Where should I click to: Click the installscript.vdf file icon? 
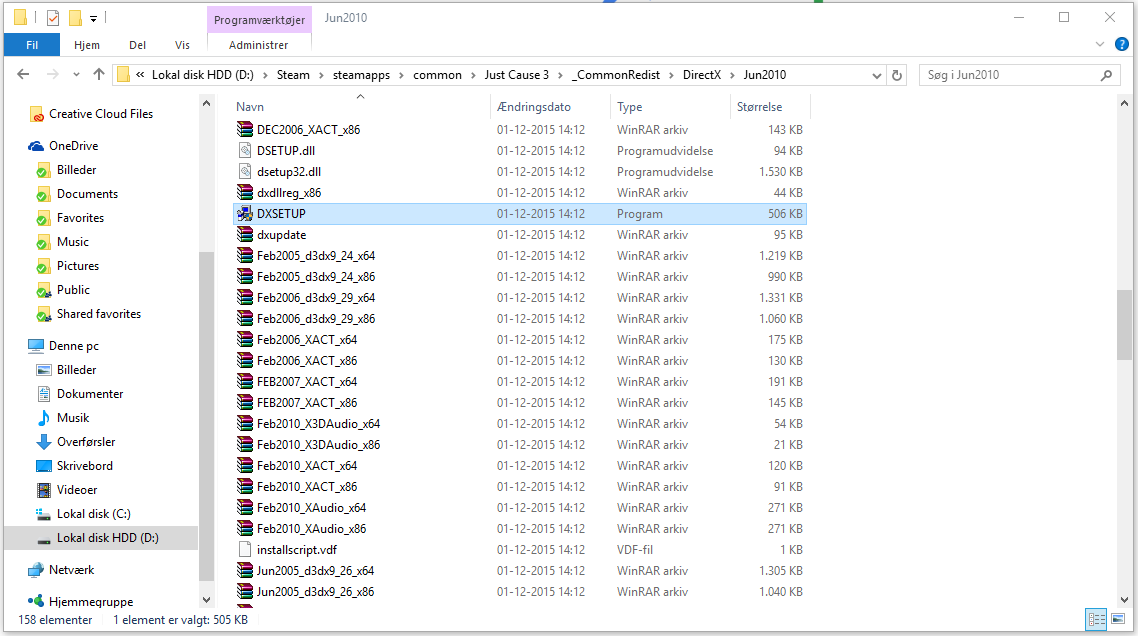[245, 550]
